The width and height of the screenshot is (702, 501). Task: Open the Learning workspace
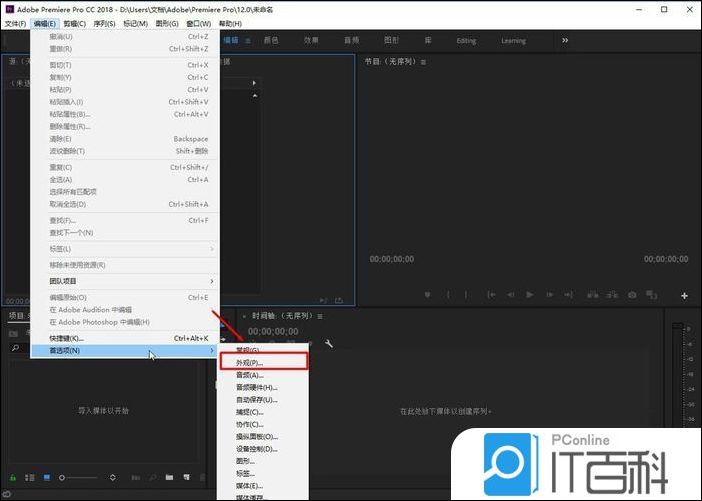tap(513, 41)
